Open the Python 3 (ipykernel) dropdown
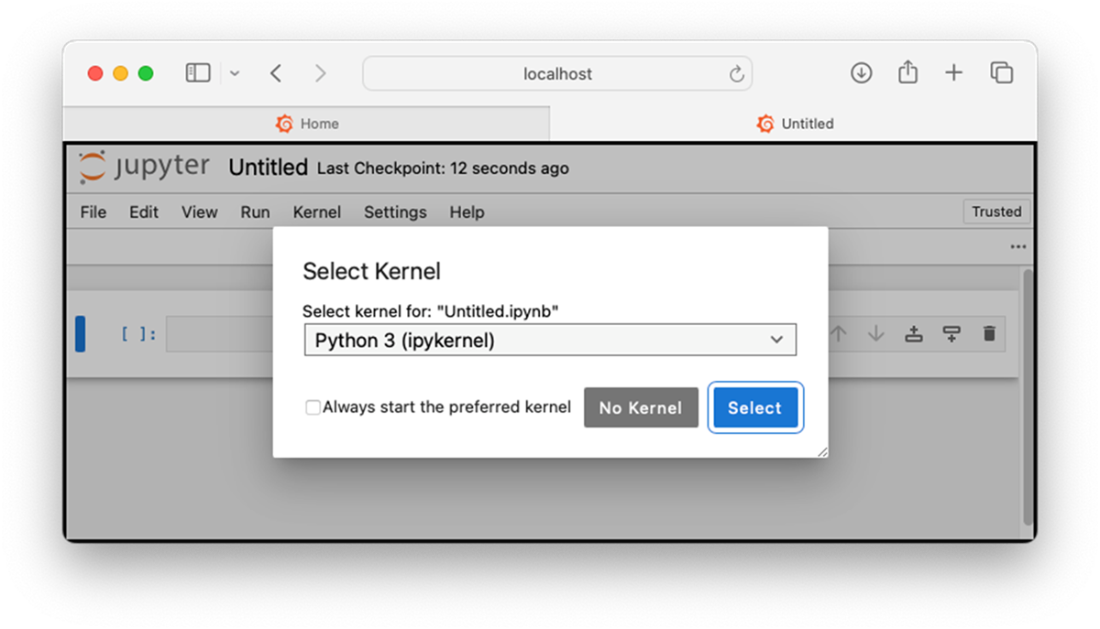 pyautogui.click(x=550, y=340)
